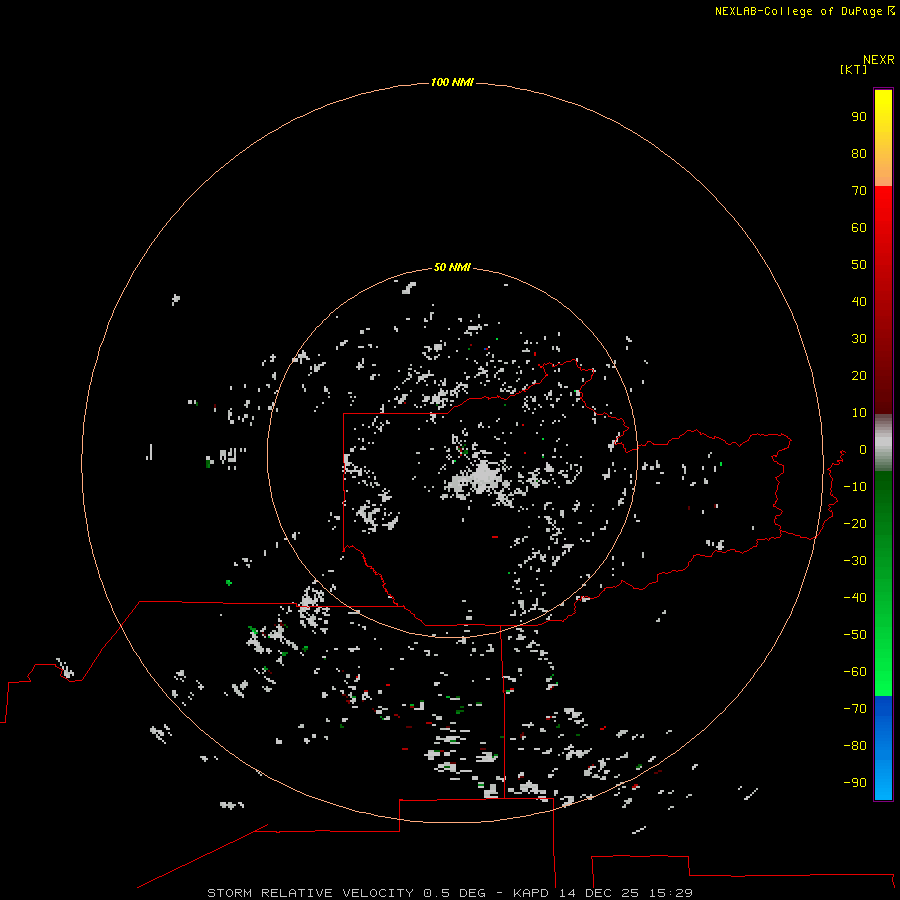Click the -40 knot scale label

(x=855, y=598)
